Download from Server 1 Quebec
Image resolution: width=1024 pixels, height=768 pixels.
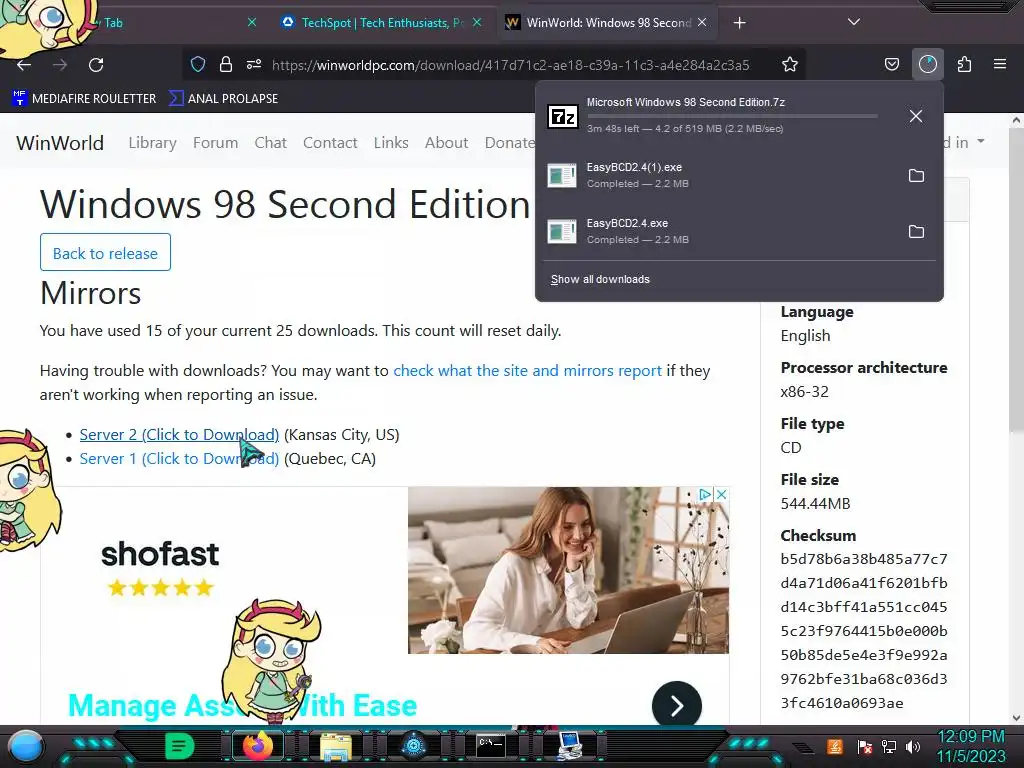(179, 458)
